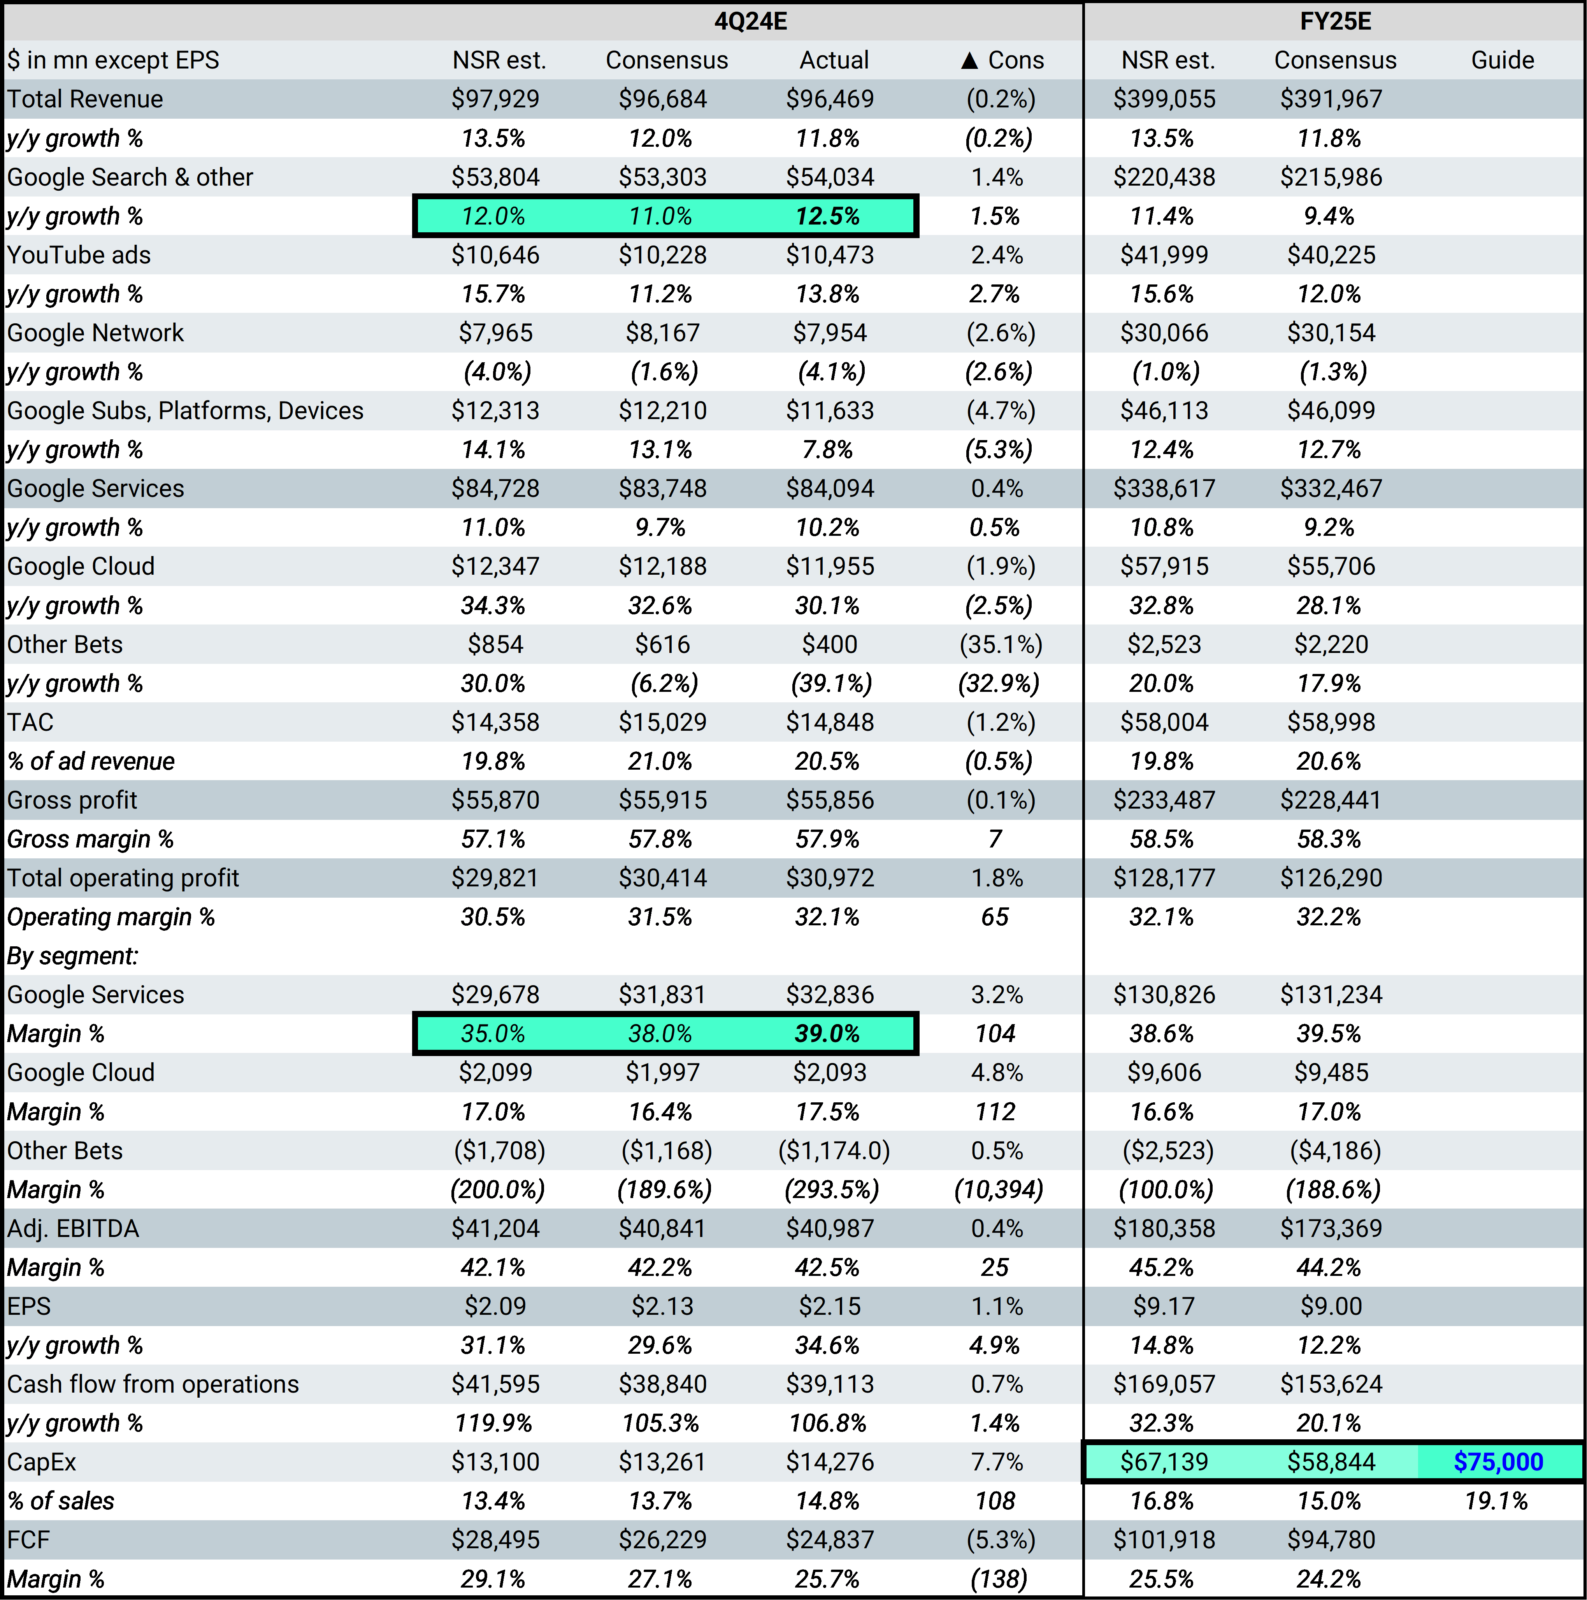Select the $57,915 Cloud FY25E estimate
Viewport: 1587px width, 1600px height.
click(1164, 566)
